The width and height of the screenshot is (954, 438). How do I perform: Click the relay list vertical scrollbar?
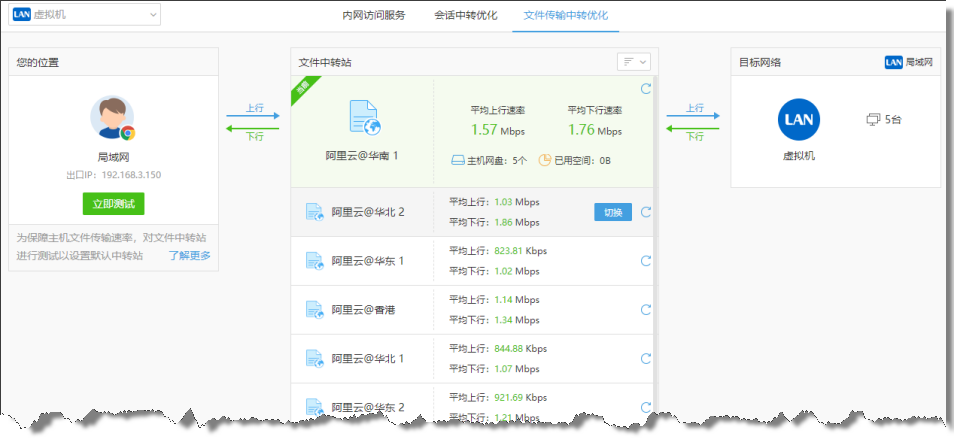(656, 250)
